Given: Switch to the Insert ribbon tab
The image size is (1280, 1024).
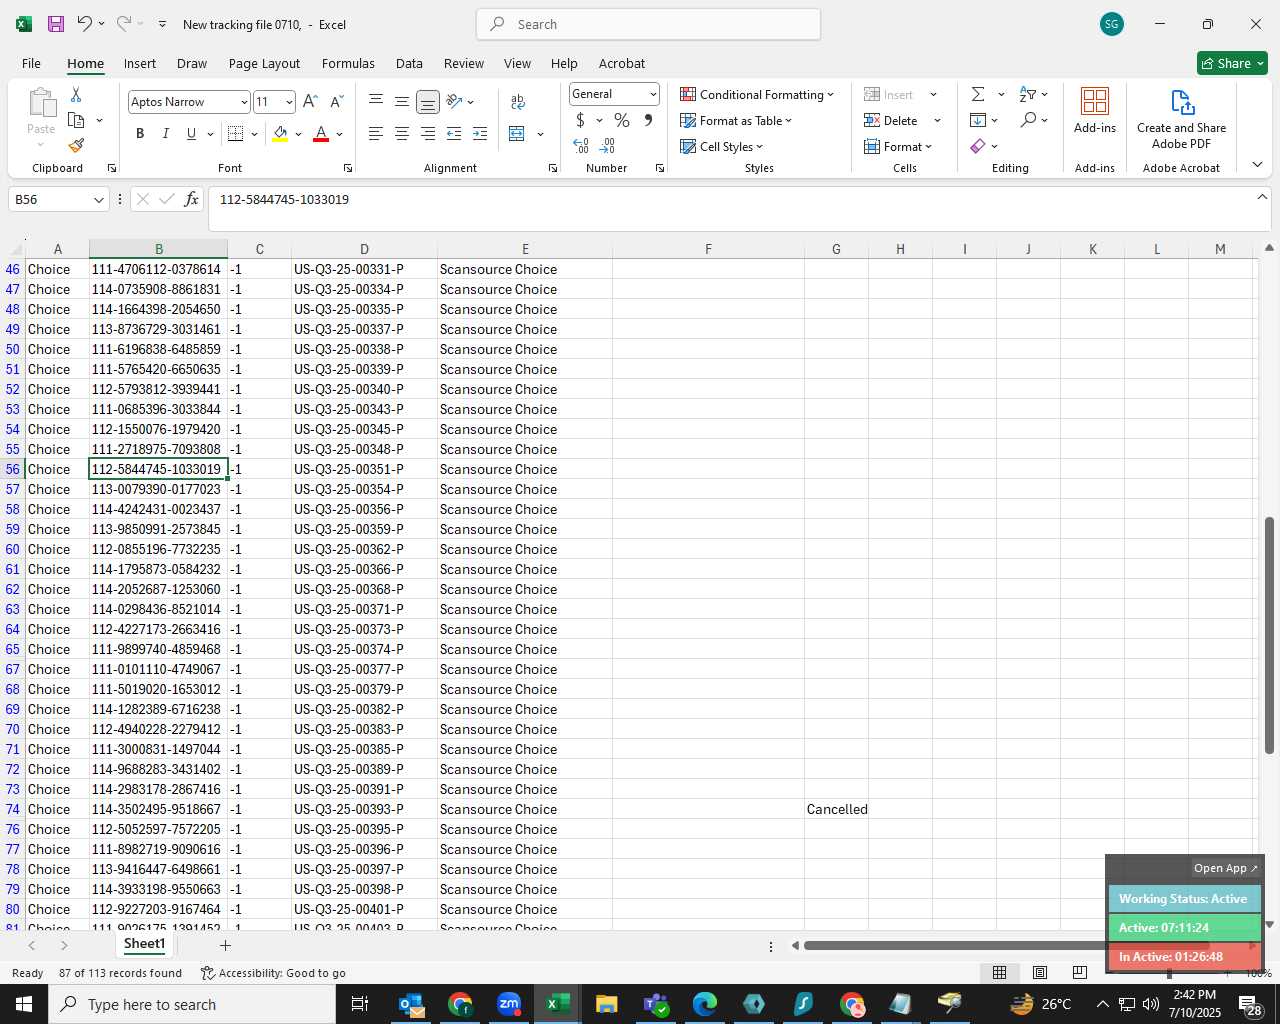Looking at the screenshot, I should click(140, 63).
